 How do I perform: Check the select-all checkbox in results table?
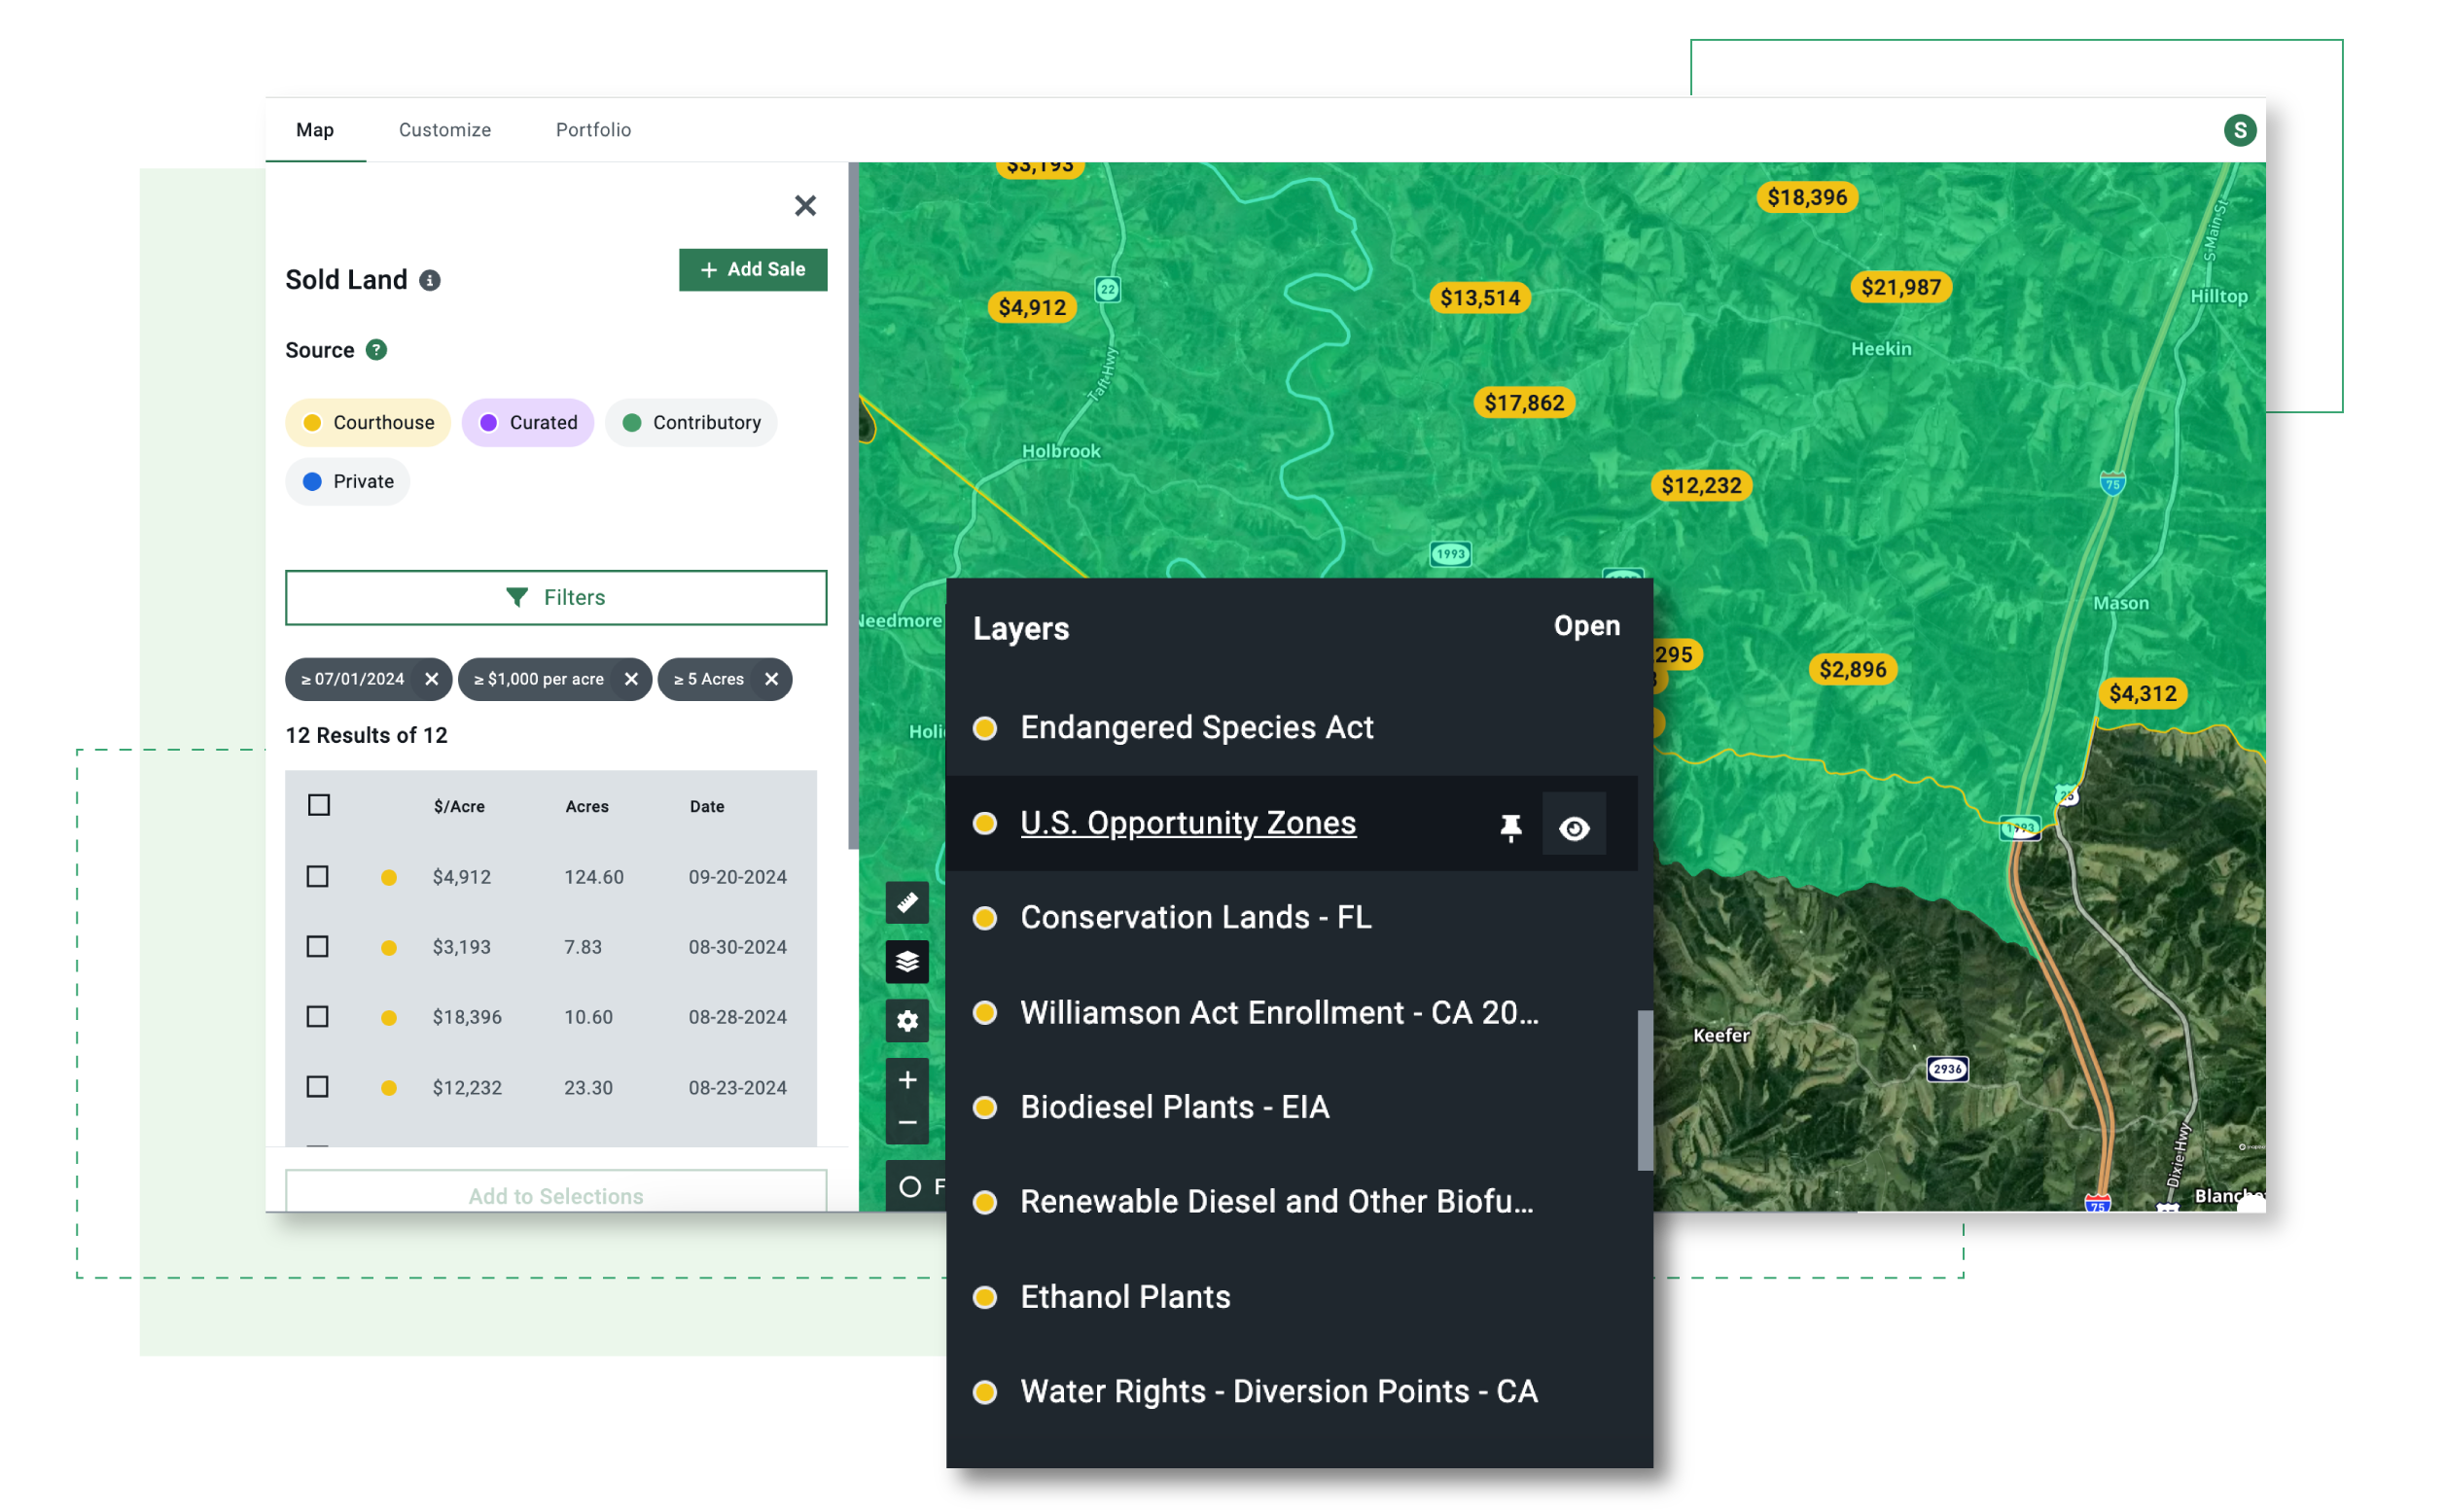pos(319,805)
